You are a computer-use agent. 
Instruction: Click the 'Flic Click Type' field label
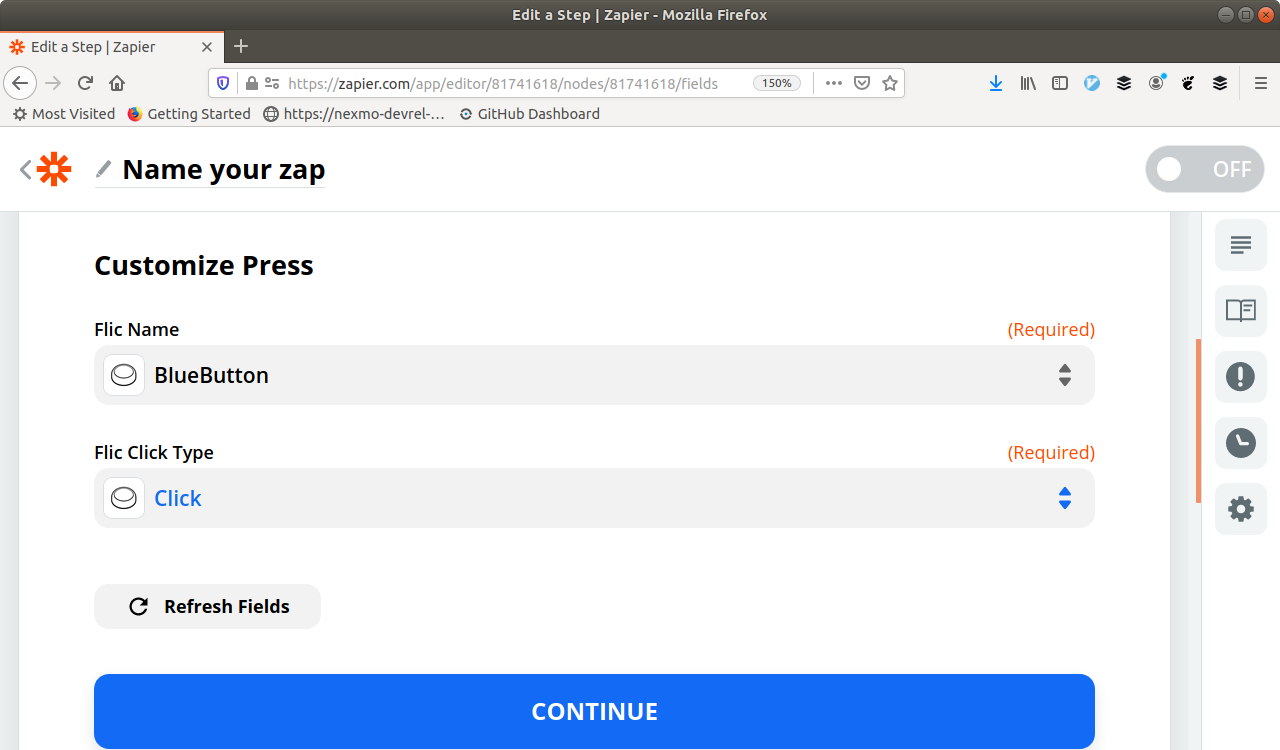pyautogui.click(x=154, y=452)
